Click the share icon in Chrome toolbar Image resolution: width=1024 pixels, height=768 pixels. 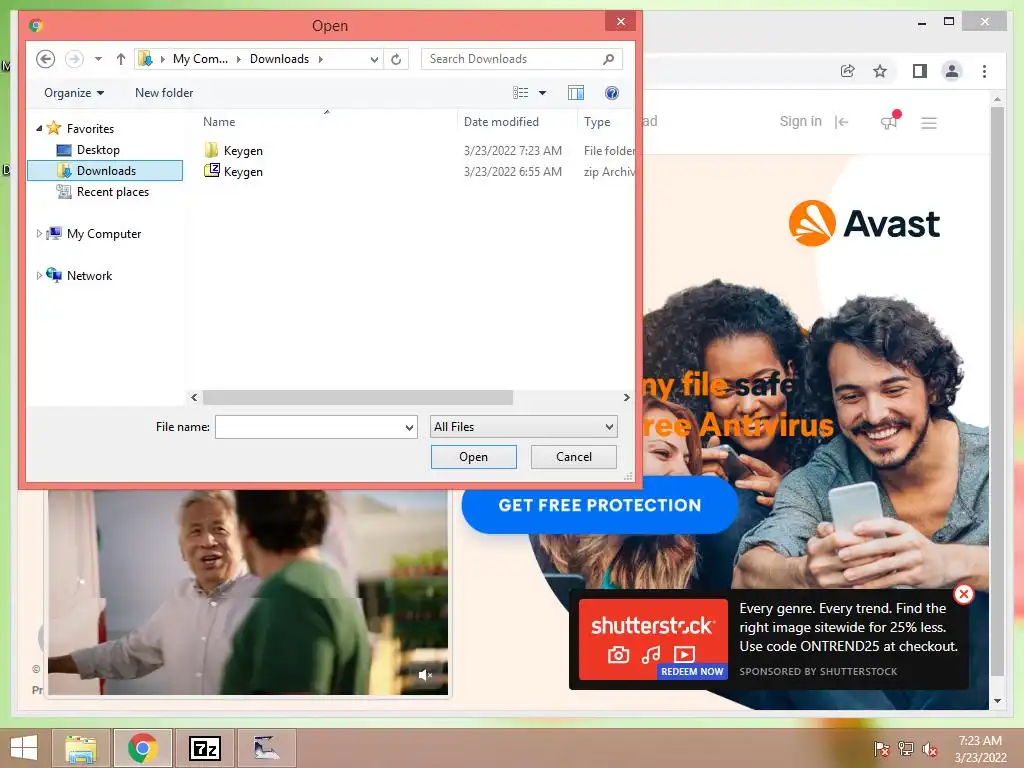(x=848, y=71)
